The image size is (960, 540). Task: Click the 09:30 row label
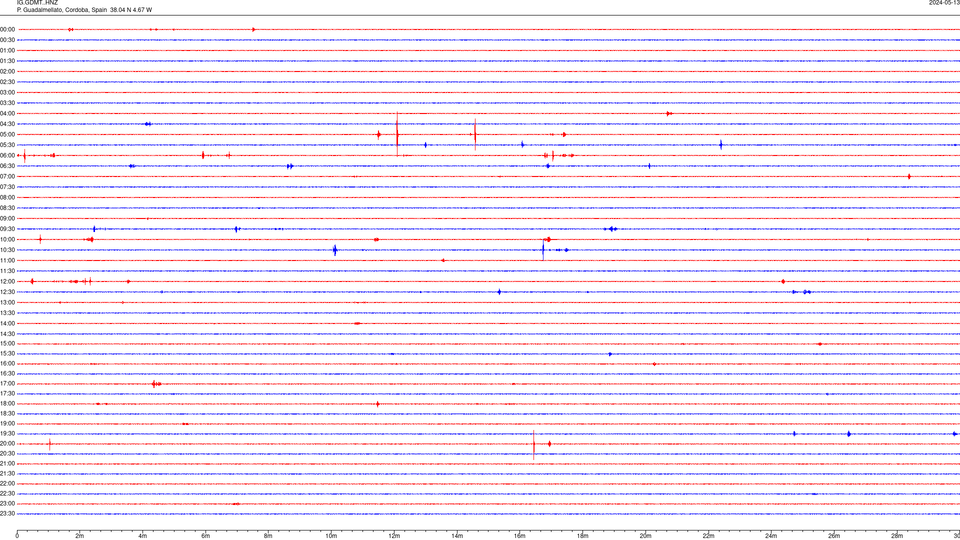[x=7, y=229]
